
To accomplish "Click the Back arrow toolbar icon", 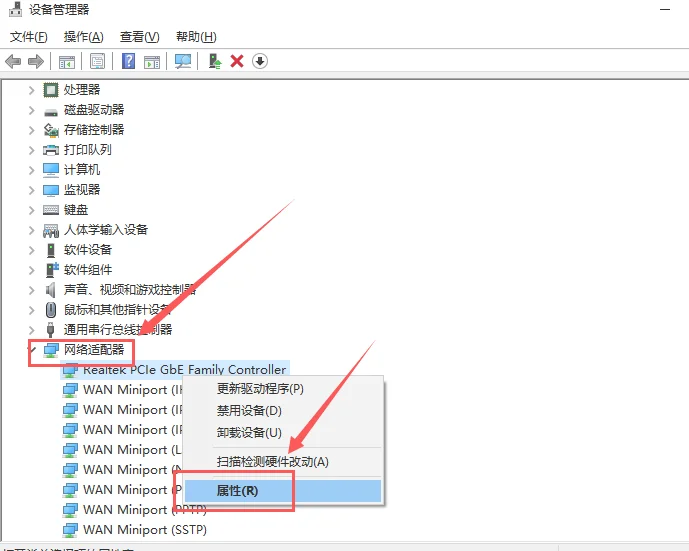I will point(13,62).
